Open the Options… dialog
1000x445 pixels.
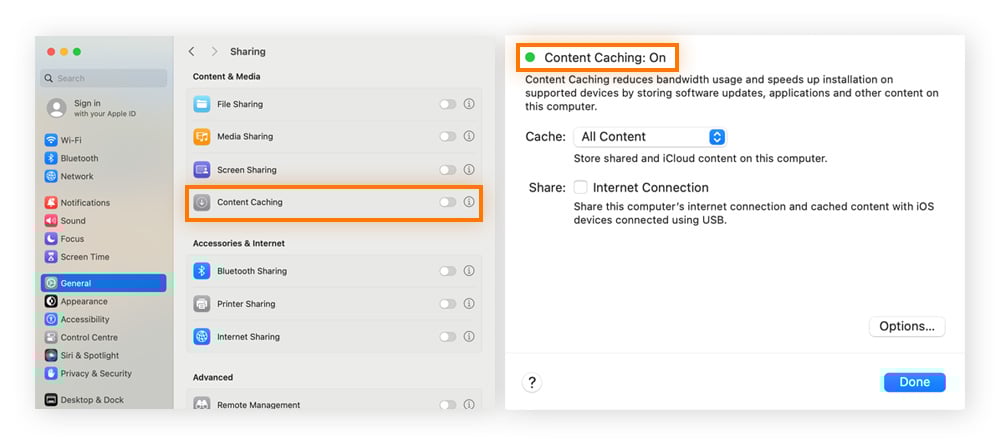907,326
